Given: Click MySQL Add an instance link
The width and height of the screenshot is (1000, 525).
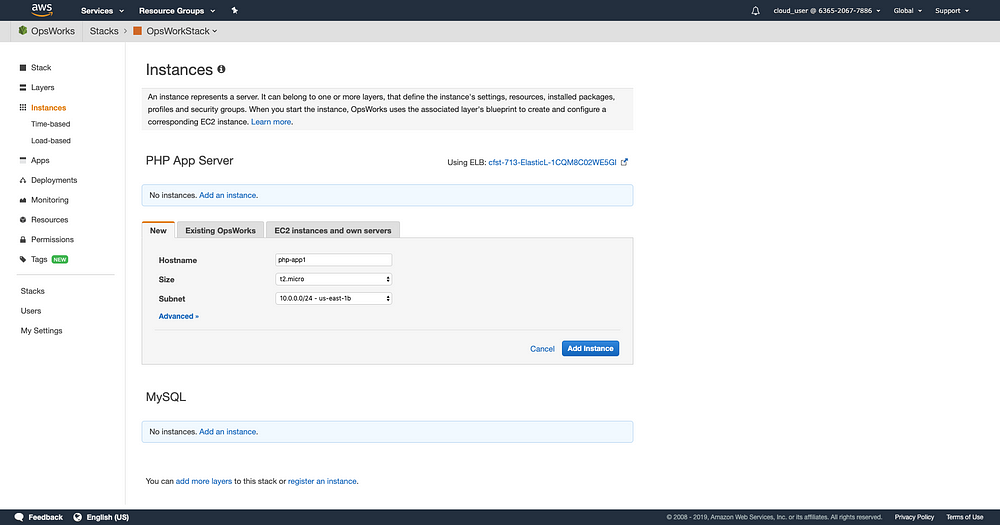Looking at the screenshot, I should (x=228, y=432).
